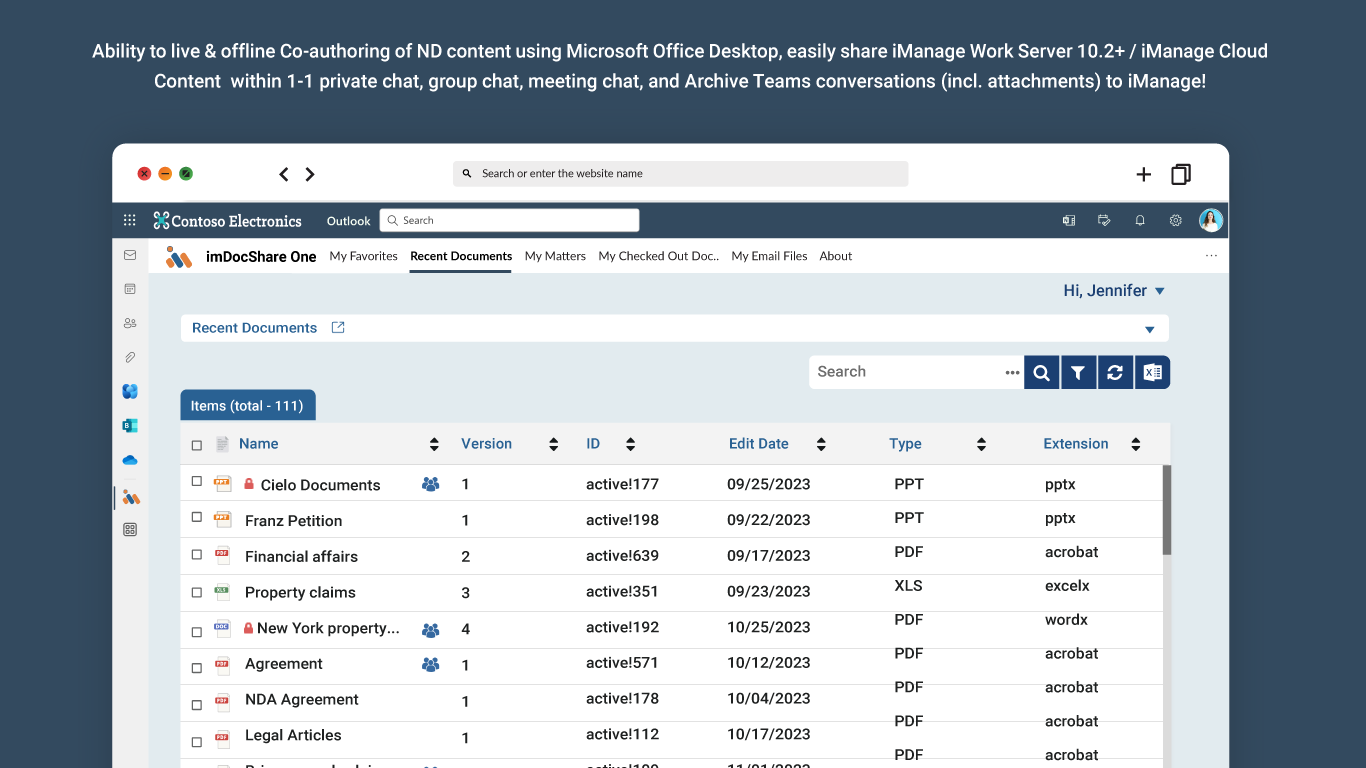Screen dimensions: 1366x768
Task: Open OneDrive from the sidebar
Action: pos(130,460)
